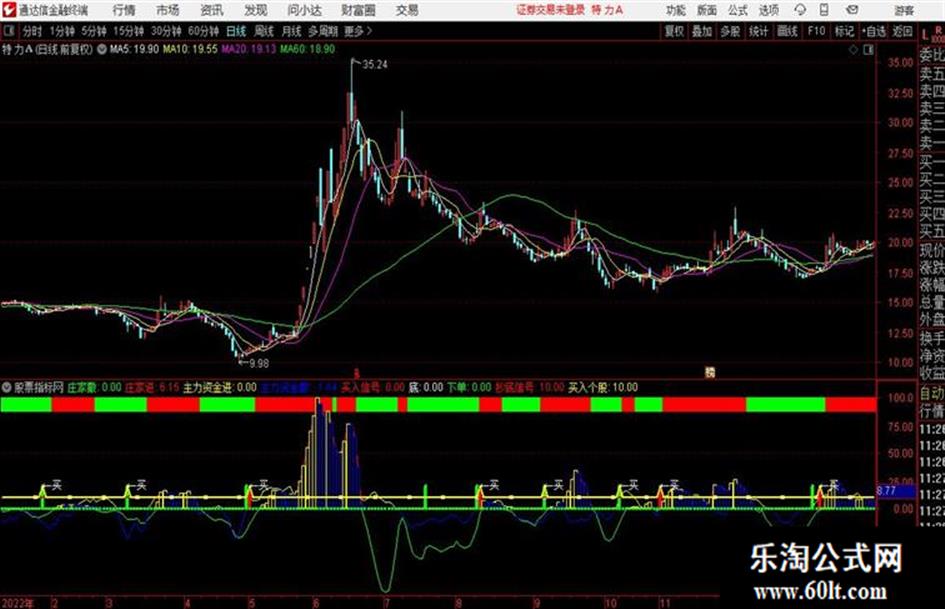Viewport: 945px width, 609px height.
Task: Expand the 股票指标网 indicator dropdown arrow
Action: pyautogui.click(x=7, y=388)
